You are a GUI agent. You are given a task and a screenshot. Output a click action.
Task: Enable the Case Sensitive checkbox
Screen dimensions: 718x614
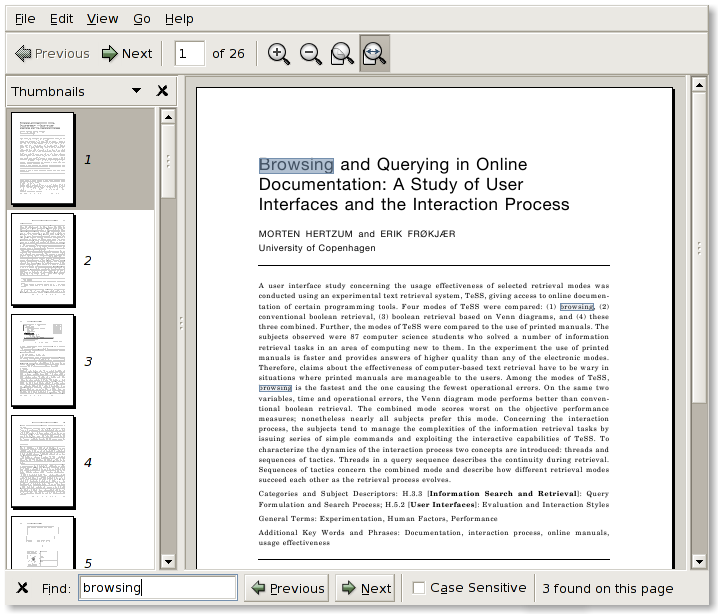tap(419, 588)
